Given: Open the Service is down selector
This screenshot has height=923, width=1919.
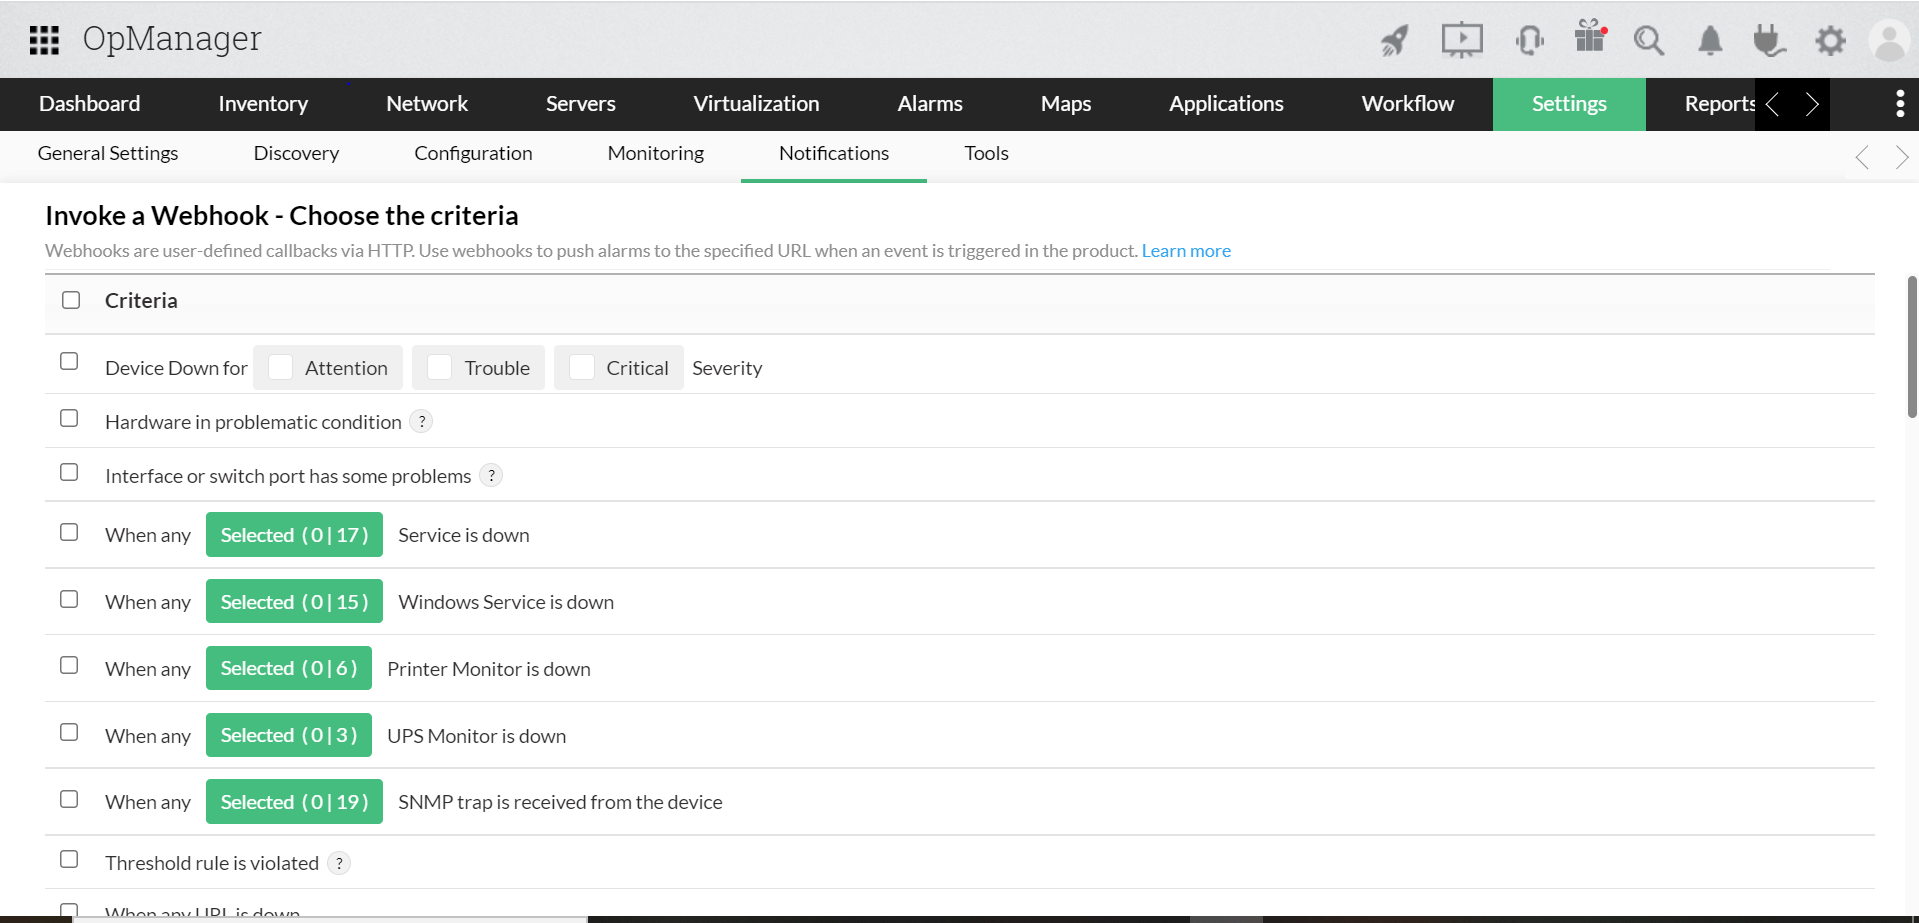Looking at the screenshot, I should (294, 534).
